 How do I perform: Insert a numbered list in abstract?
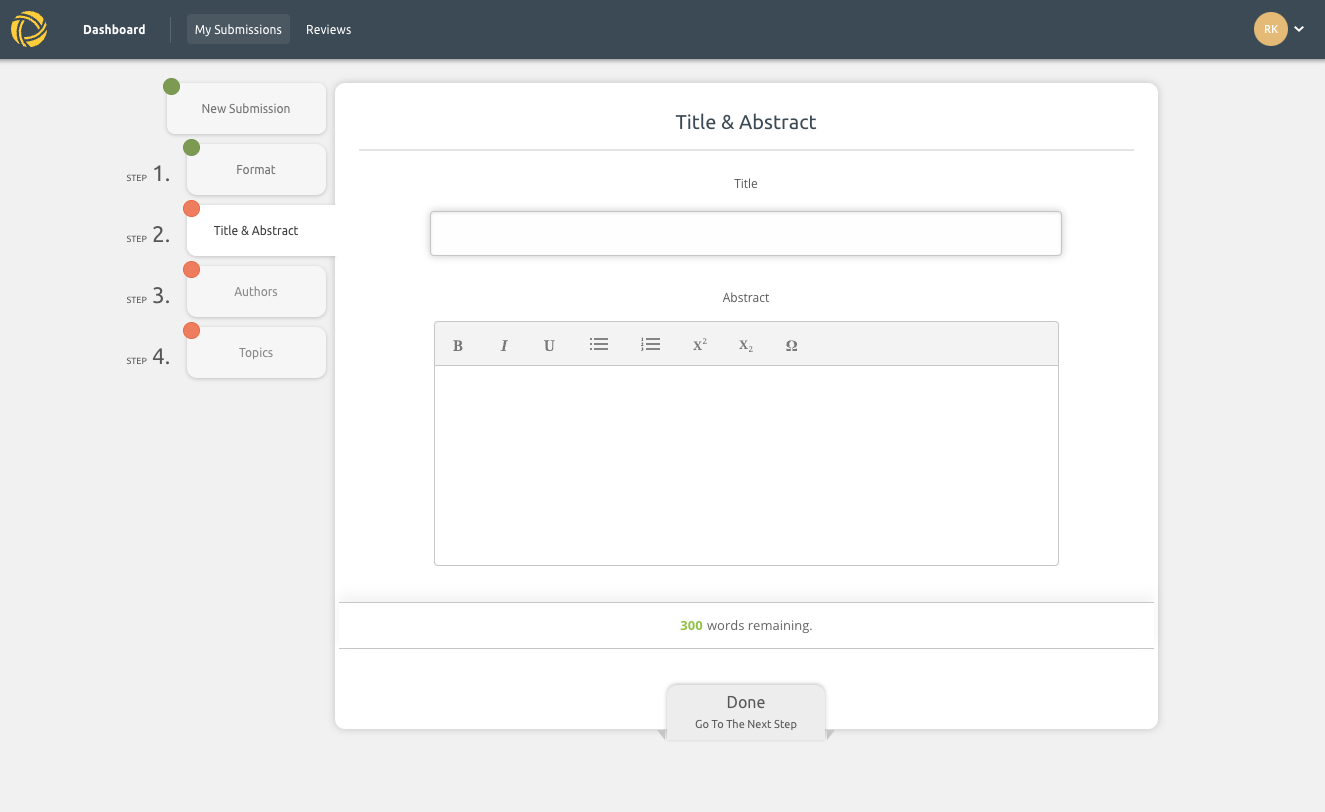tap(650, 345)
